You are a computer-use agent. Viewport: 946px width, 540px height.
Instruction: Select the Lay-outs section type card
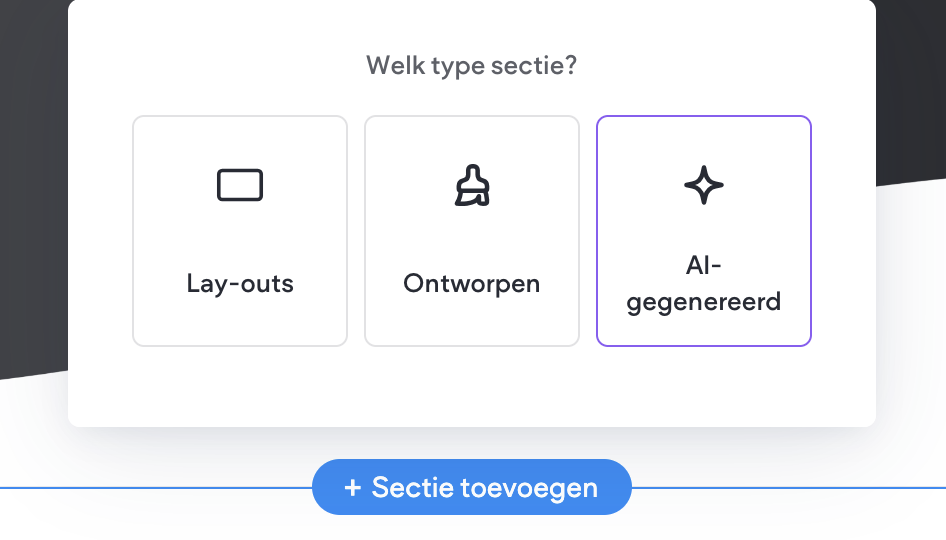[x=240, y=231]
